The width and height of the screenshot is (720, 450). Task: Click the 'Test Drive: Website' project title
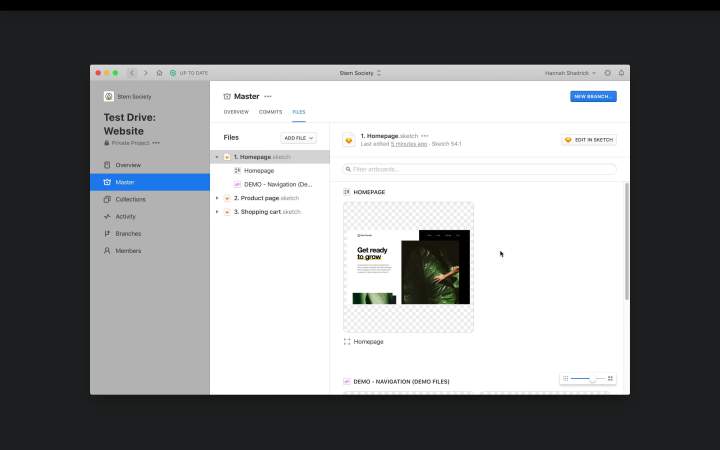[x=129, y=124]
